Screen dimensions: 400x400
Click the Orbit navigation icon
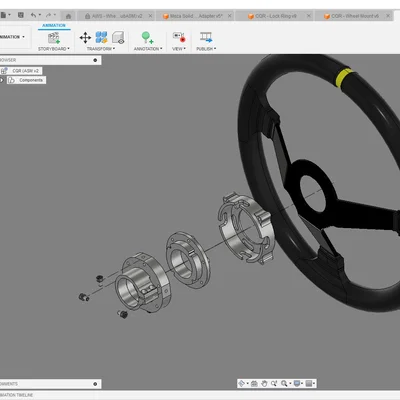(241, 383)
